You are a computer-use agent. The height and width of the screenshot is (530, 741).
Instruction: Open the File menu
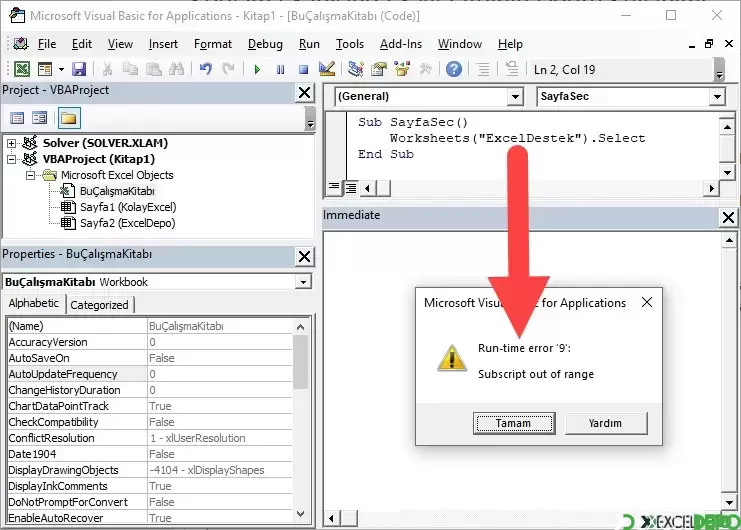[47, 44]
